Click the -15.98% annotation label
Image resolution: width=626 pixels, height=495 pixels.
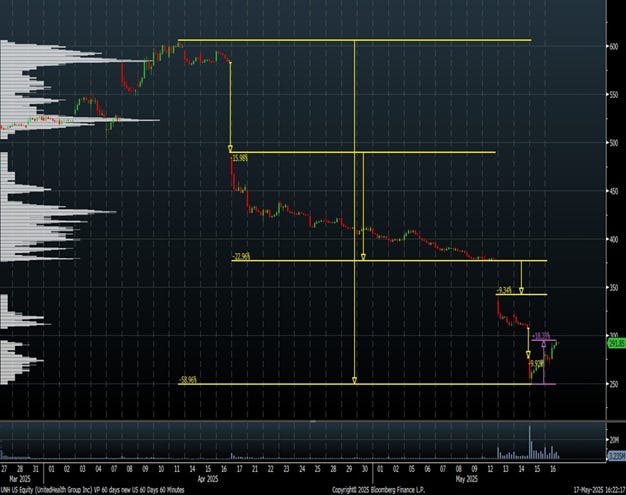click(240, 158)
